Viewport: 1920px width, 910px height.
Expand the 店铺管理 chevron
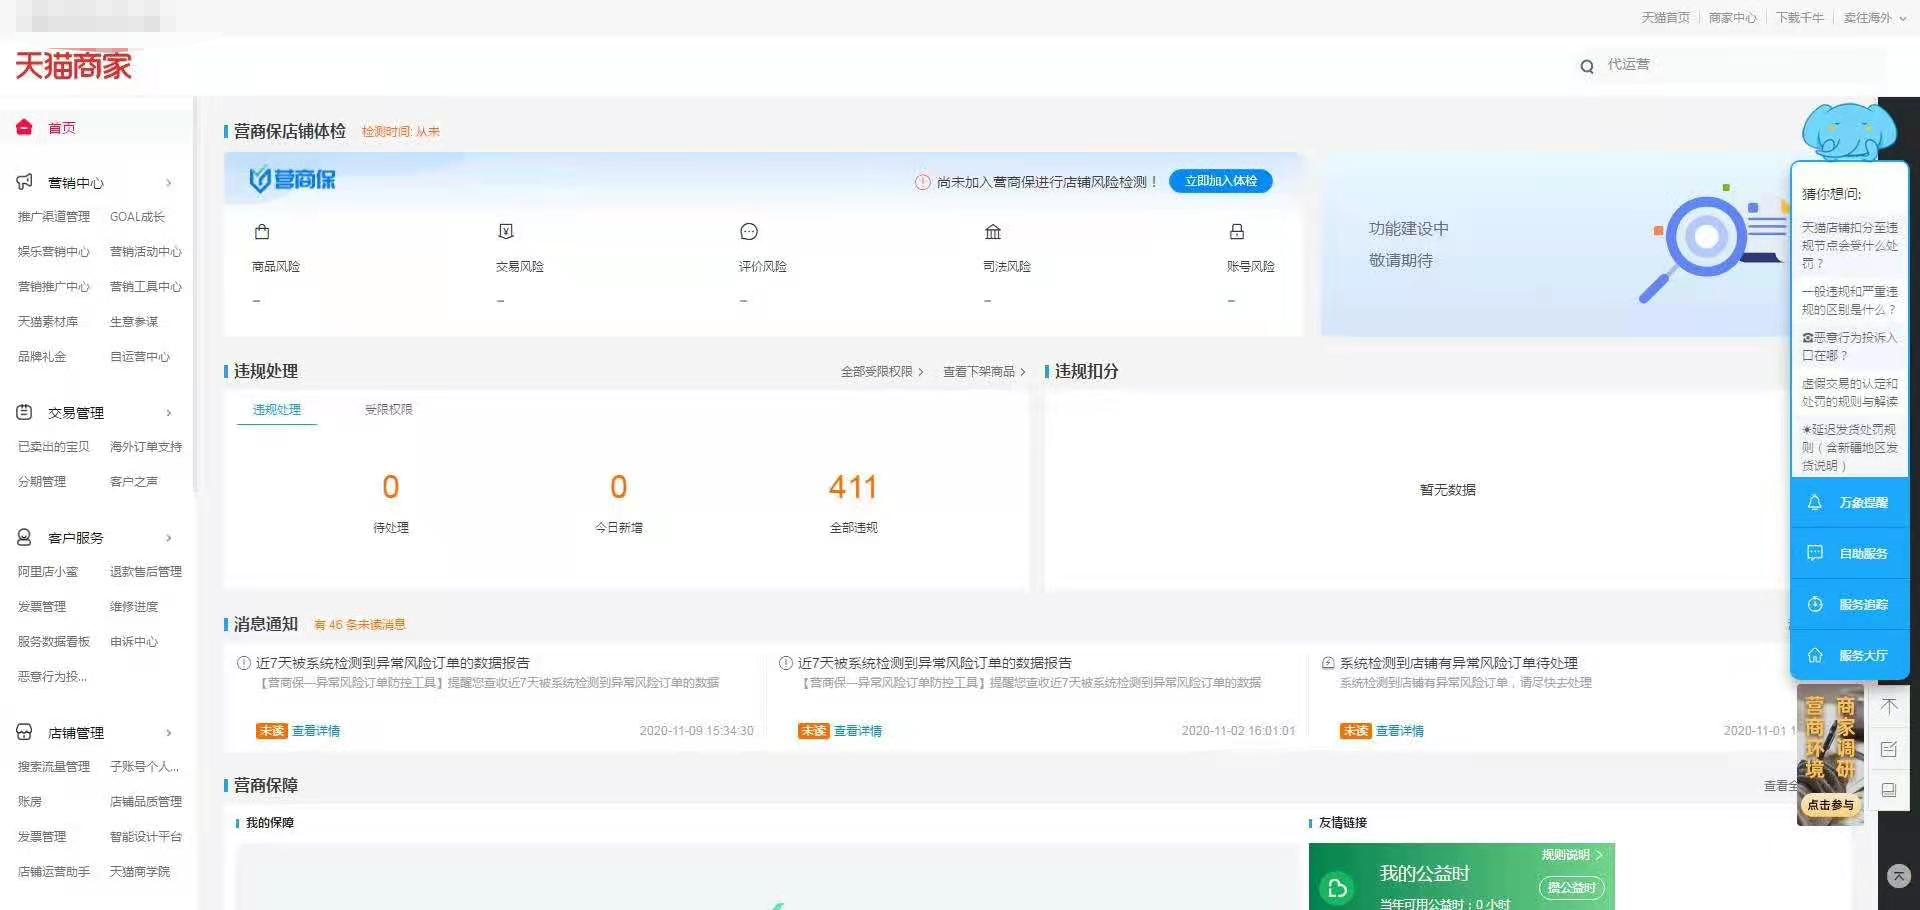click(168, 733)
